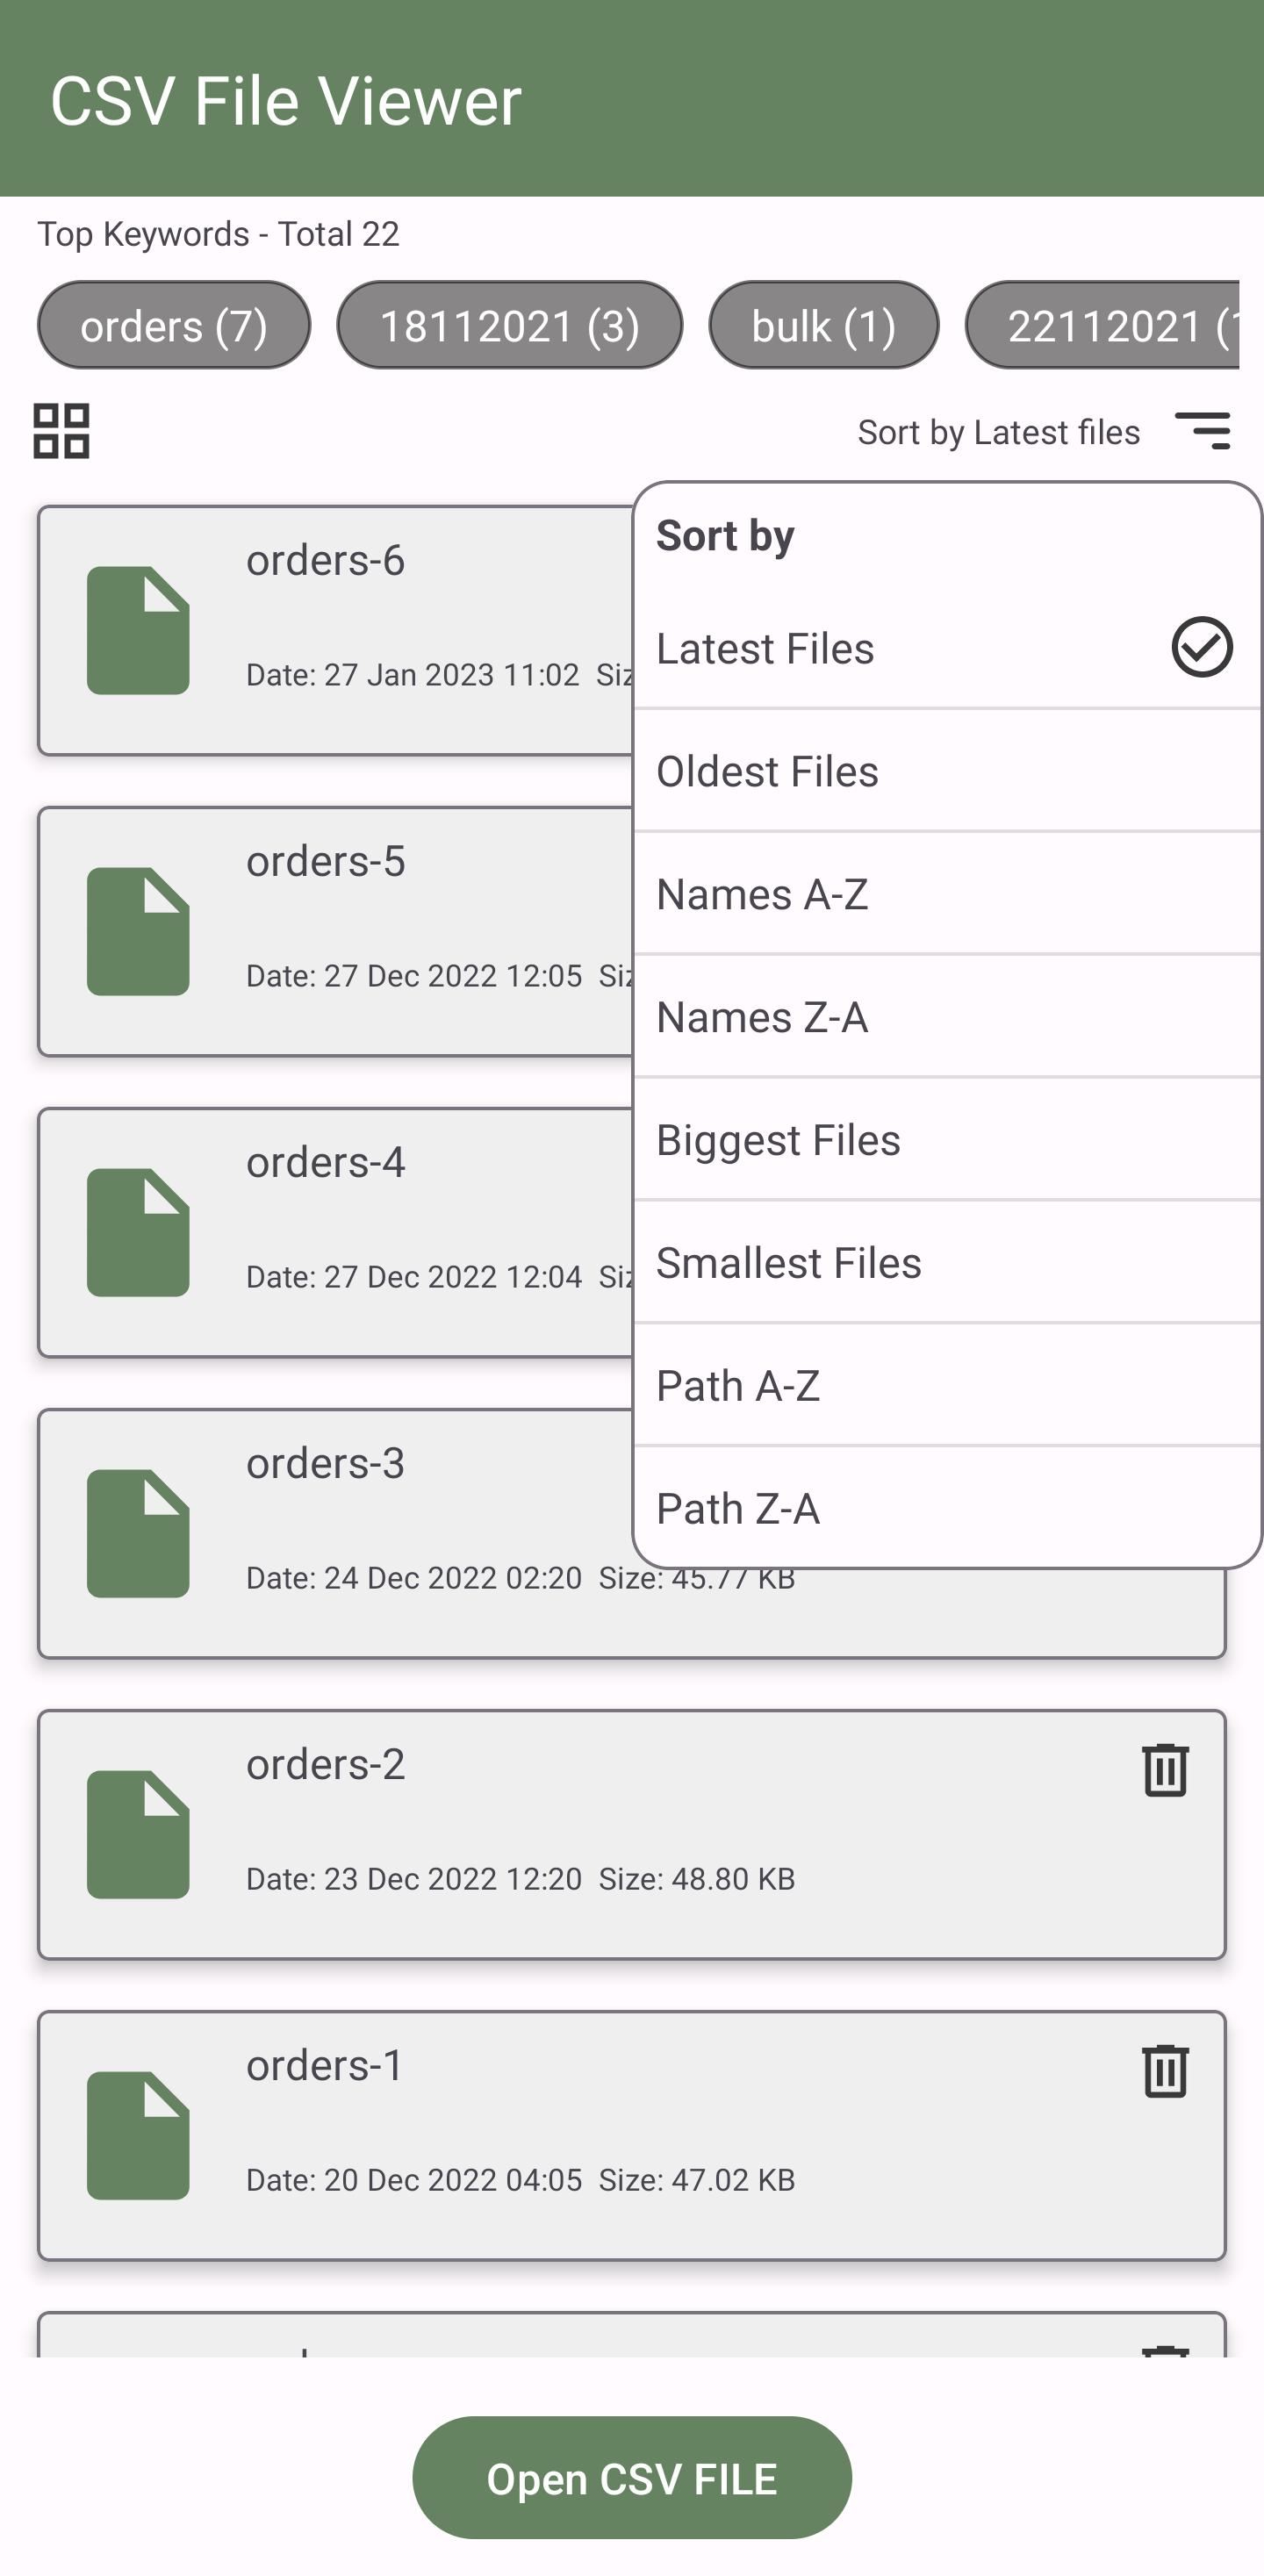
Task: Sort files by Path A-Z
Action: click(947, 1386)
